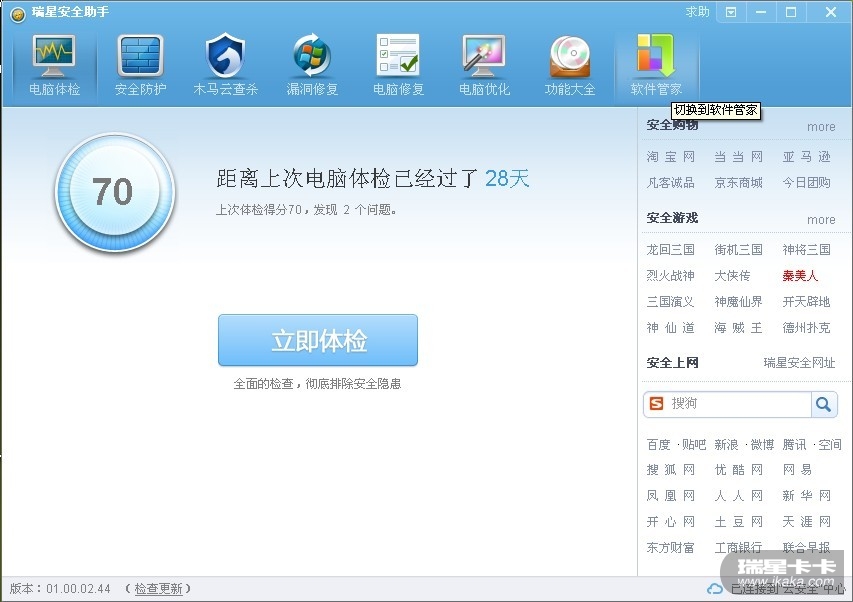Select the 安全防护 firewall icon
The image size is (853, 602).
[140, 55]
